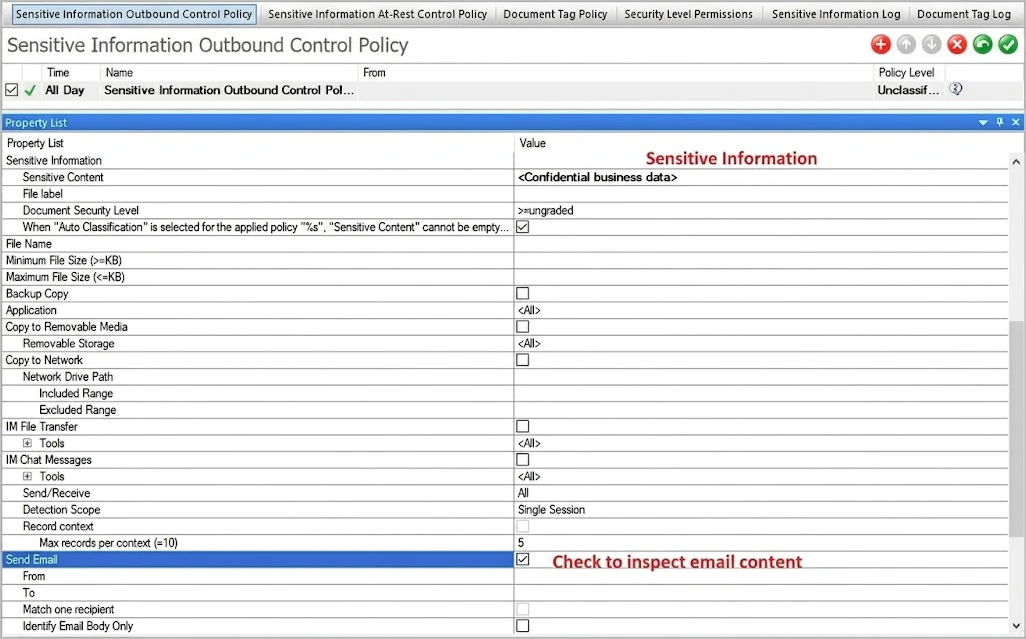Screen dimensions: 1026x639
Task: Select the Send Email property row
Action: coord(258,559)
